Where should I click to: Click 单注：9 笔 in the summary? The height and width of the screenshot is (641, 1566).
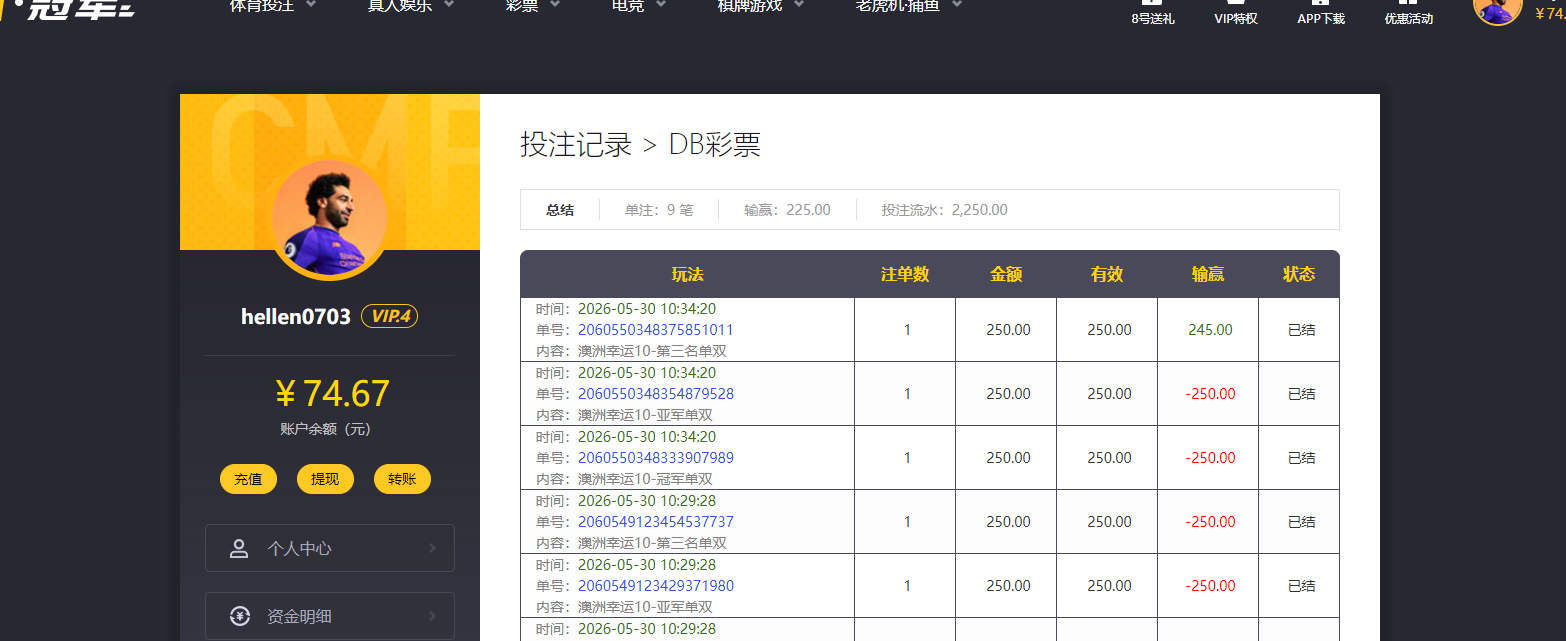(659, 210)
